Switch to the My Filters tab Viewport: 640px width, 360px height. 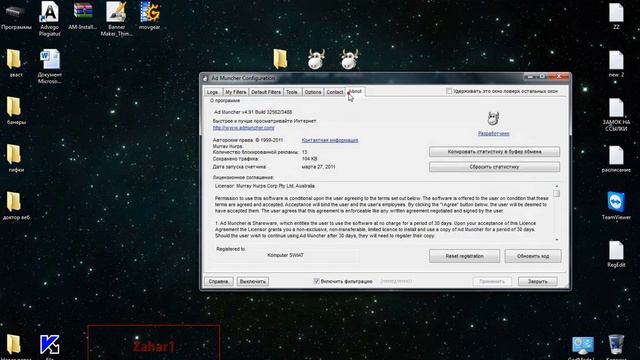pos(236,92)
